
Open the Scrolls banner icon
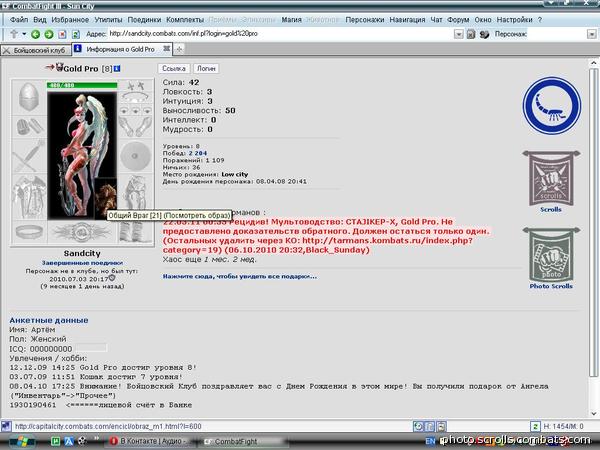[x=551, y=178]
